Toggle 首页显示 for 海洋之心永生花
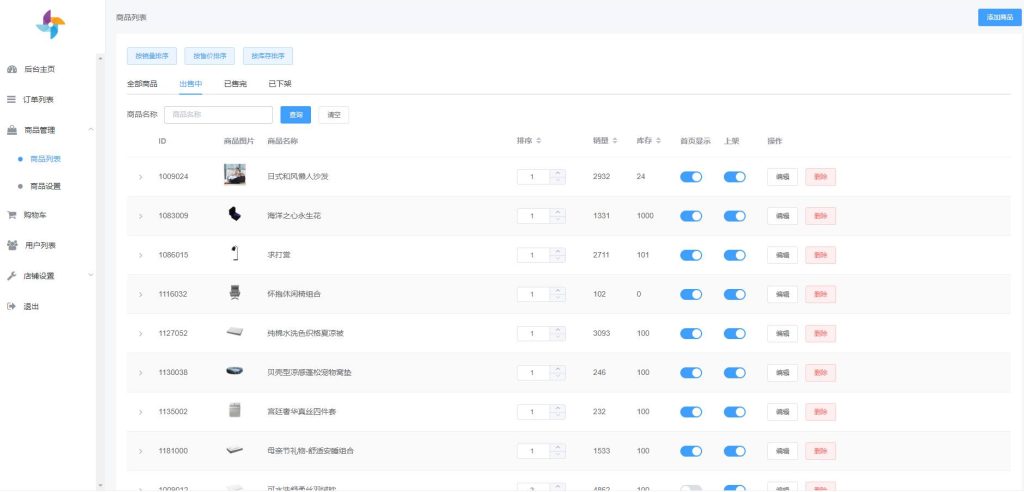 point(691,216)
